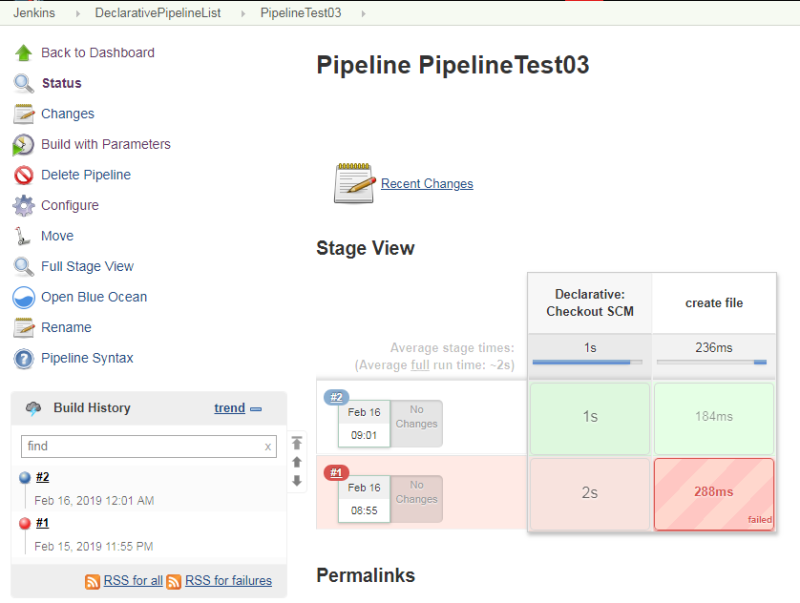The width and height of the screenshot is (800, 603).
Task: Click the Move icon
Action: [x=22, y=236]
